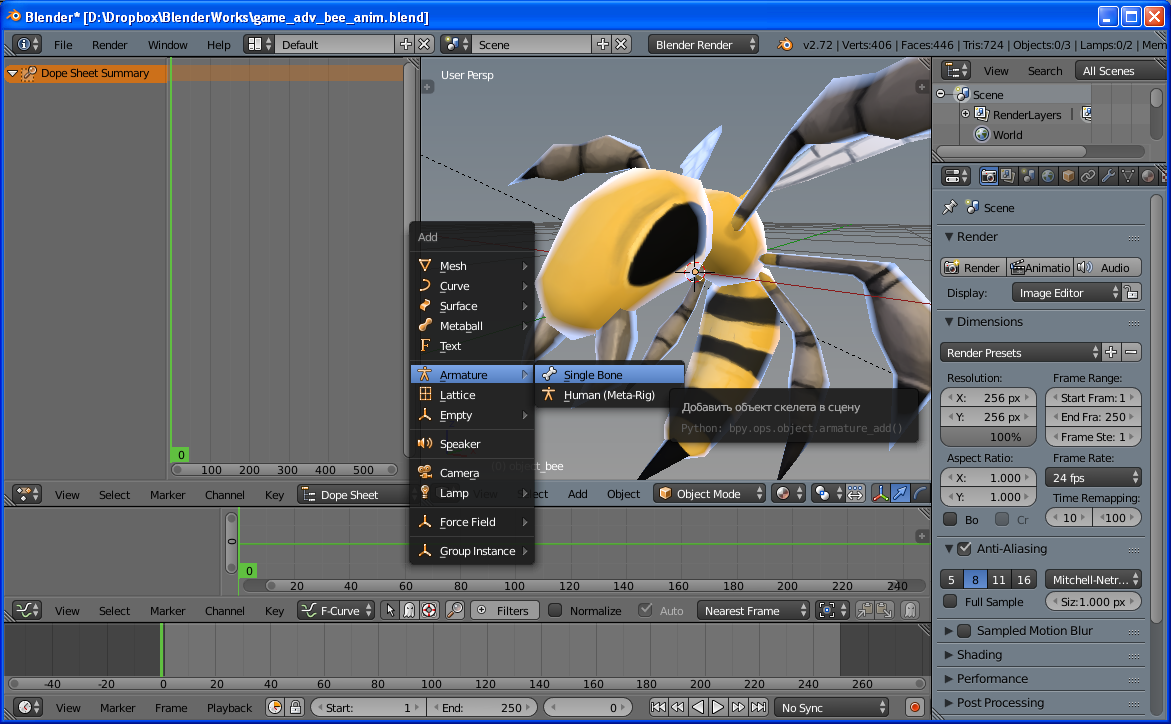Click the Filters button in F-Curve header
The image size is (1171, 724).
(x=503, y=610)
